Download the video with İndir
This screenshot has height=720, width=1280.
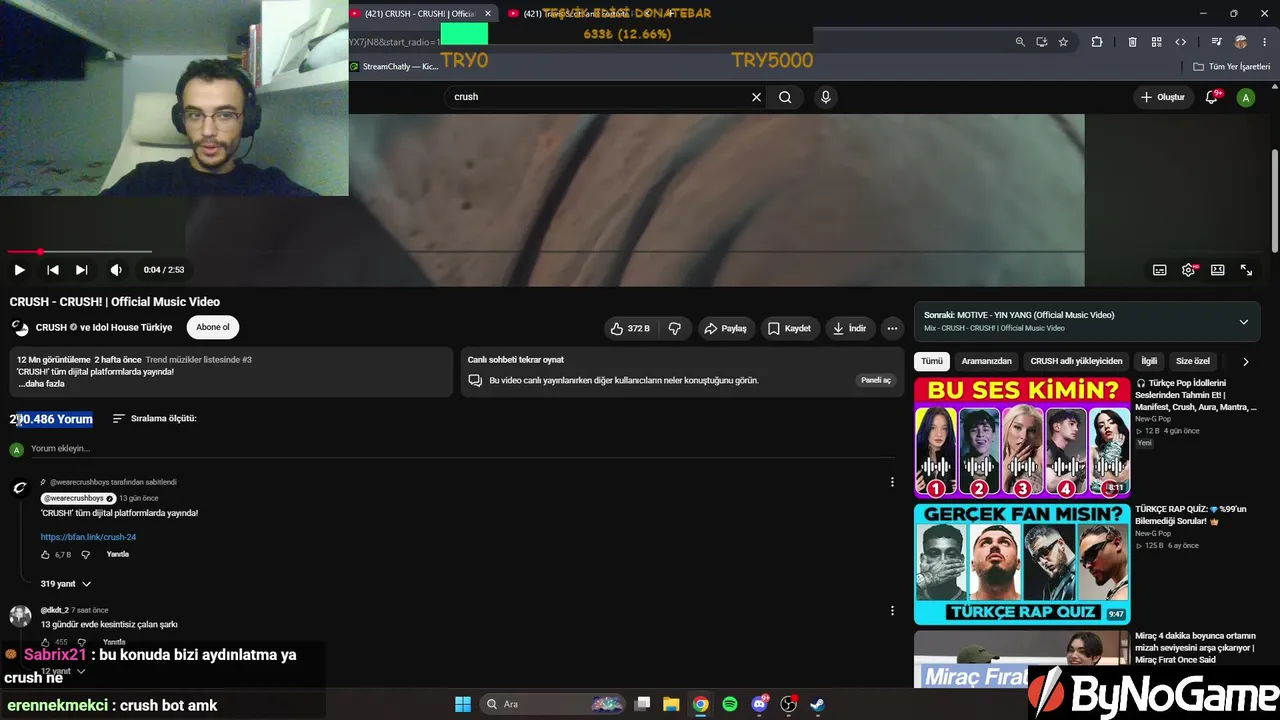point(849,328)
